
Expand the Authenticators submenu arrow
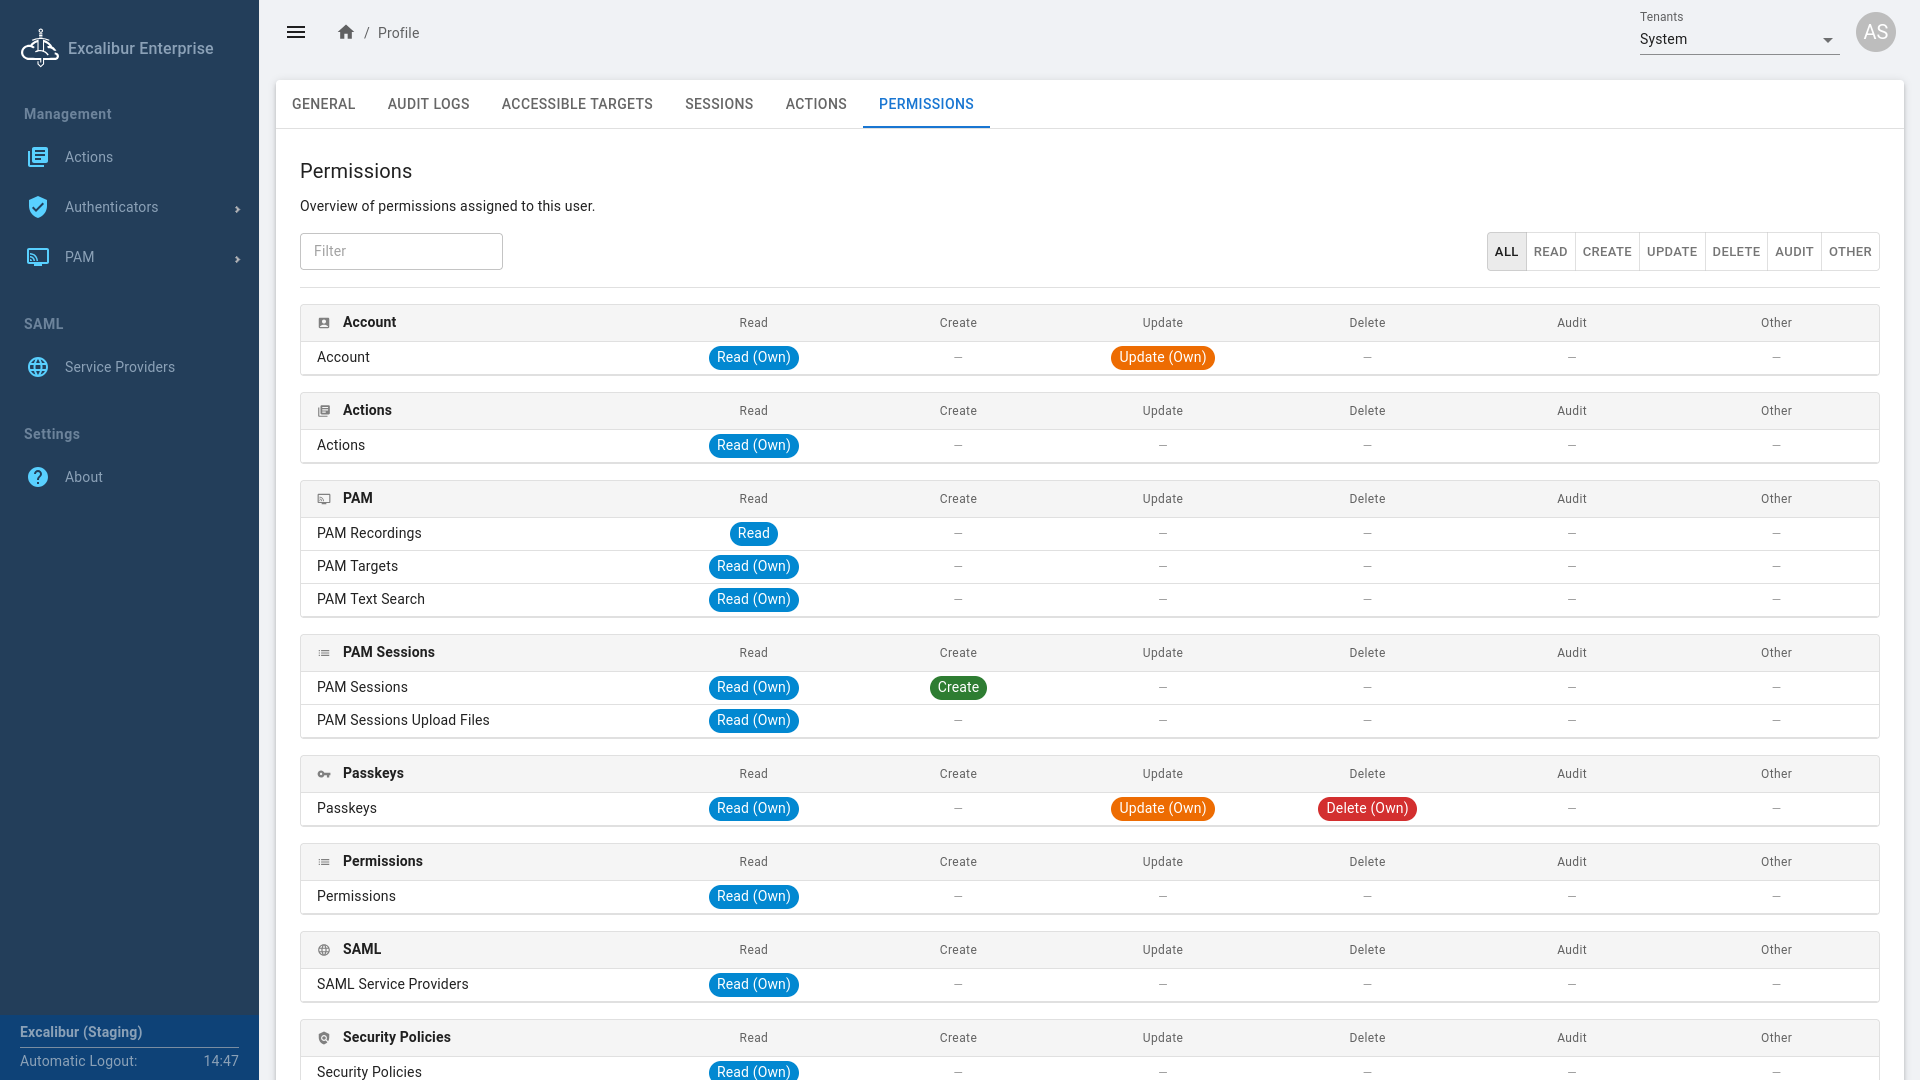[237, 209]
